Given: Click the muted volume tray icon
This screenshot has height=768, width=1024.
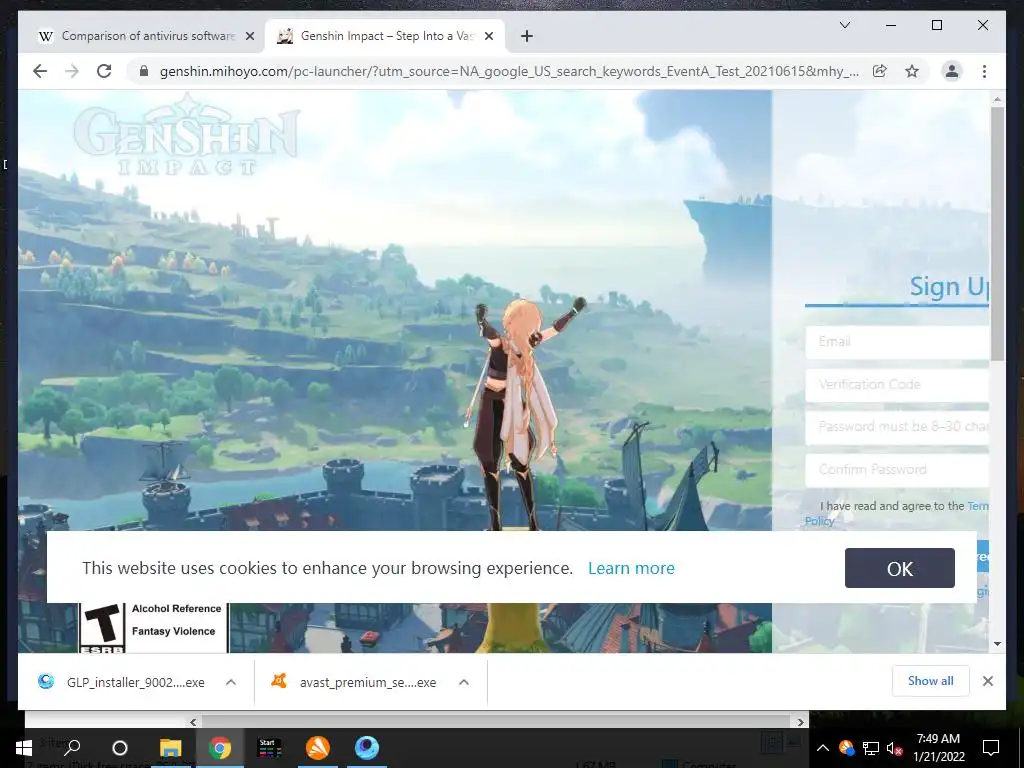Looking at the screenshot, I should pyautogui.click(x=895, y=748).
